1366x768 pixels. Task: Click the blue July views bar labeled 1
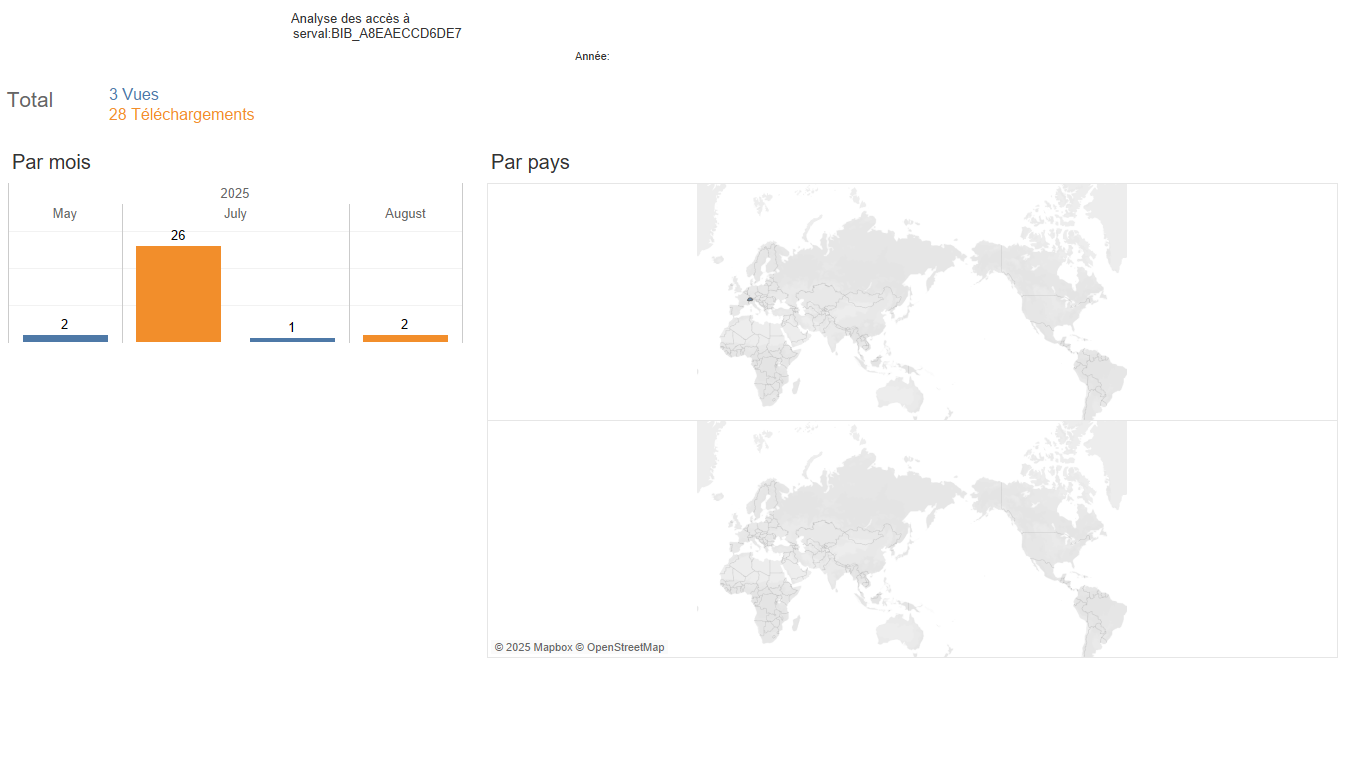pos(292,340)
